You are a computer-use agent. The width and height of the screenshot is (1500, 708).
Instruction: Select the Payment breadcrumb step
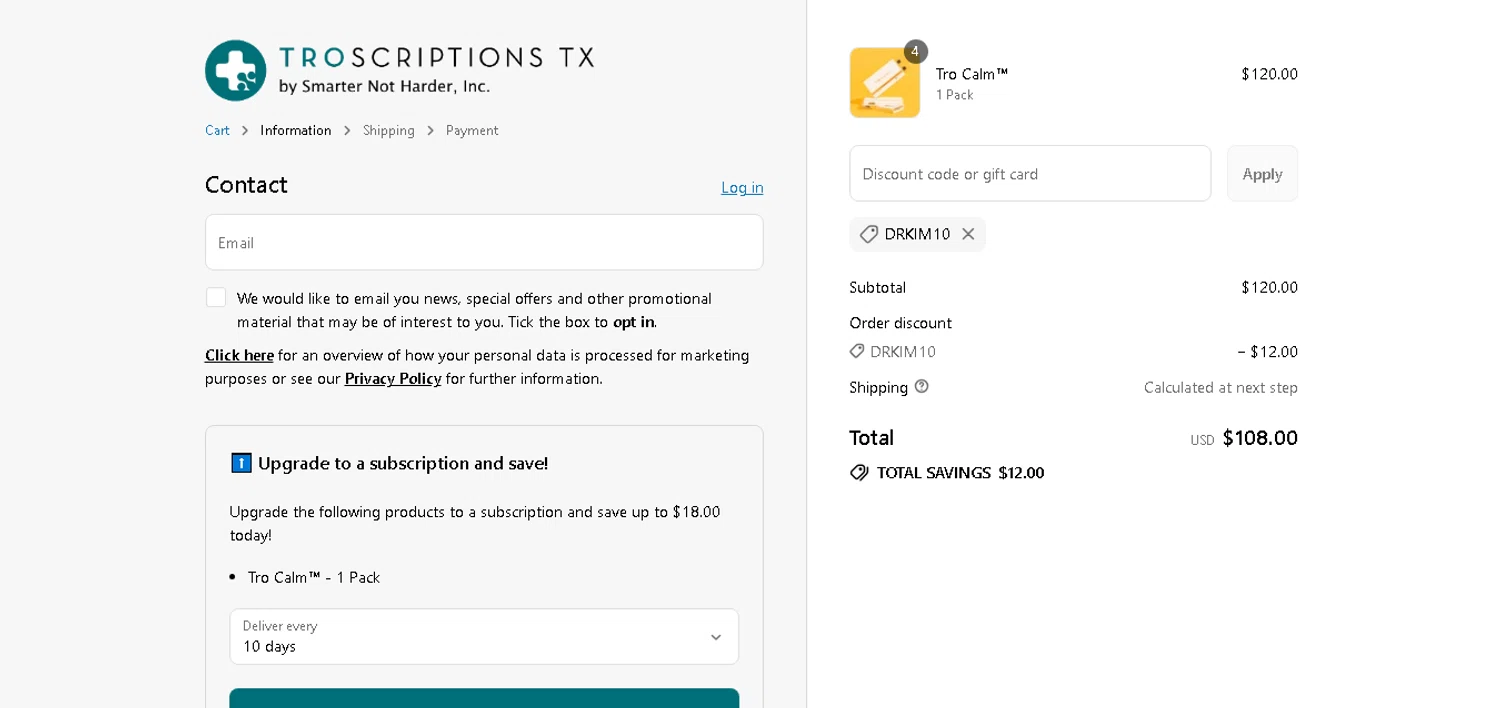(472, 130)
